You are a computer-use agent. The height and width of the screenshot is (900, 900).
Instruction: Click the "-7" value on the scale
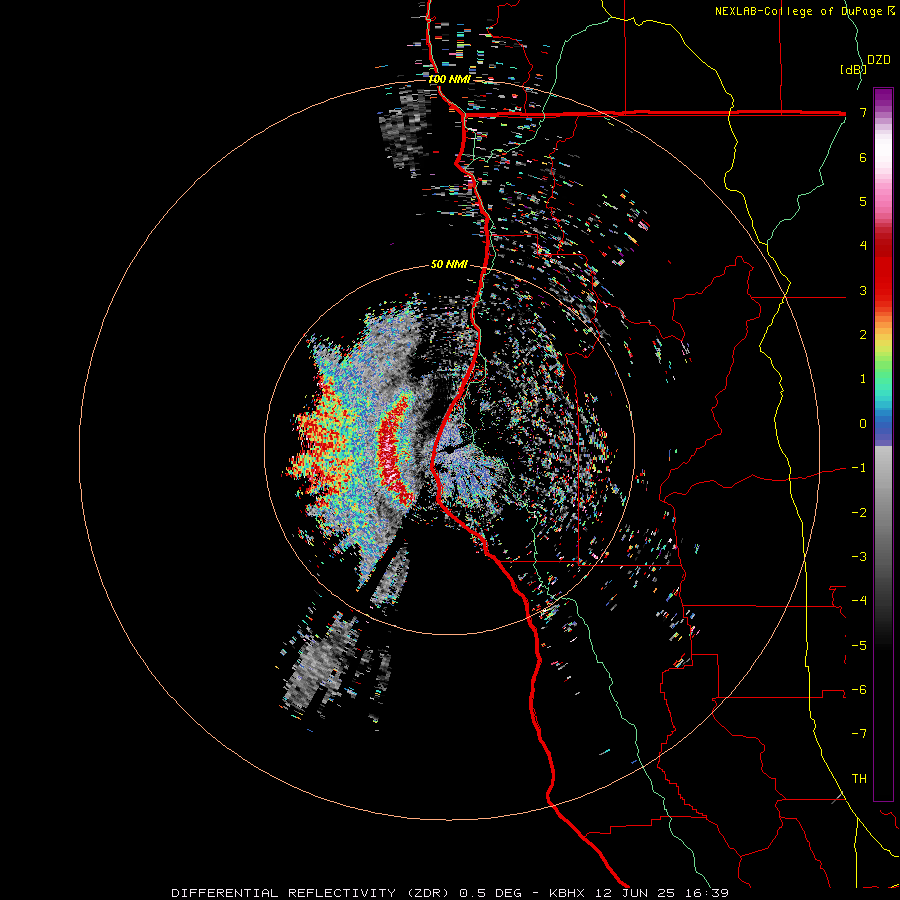tap(859, 734)
